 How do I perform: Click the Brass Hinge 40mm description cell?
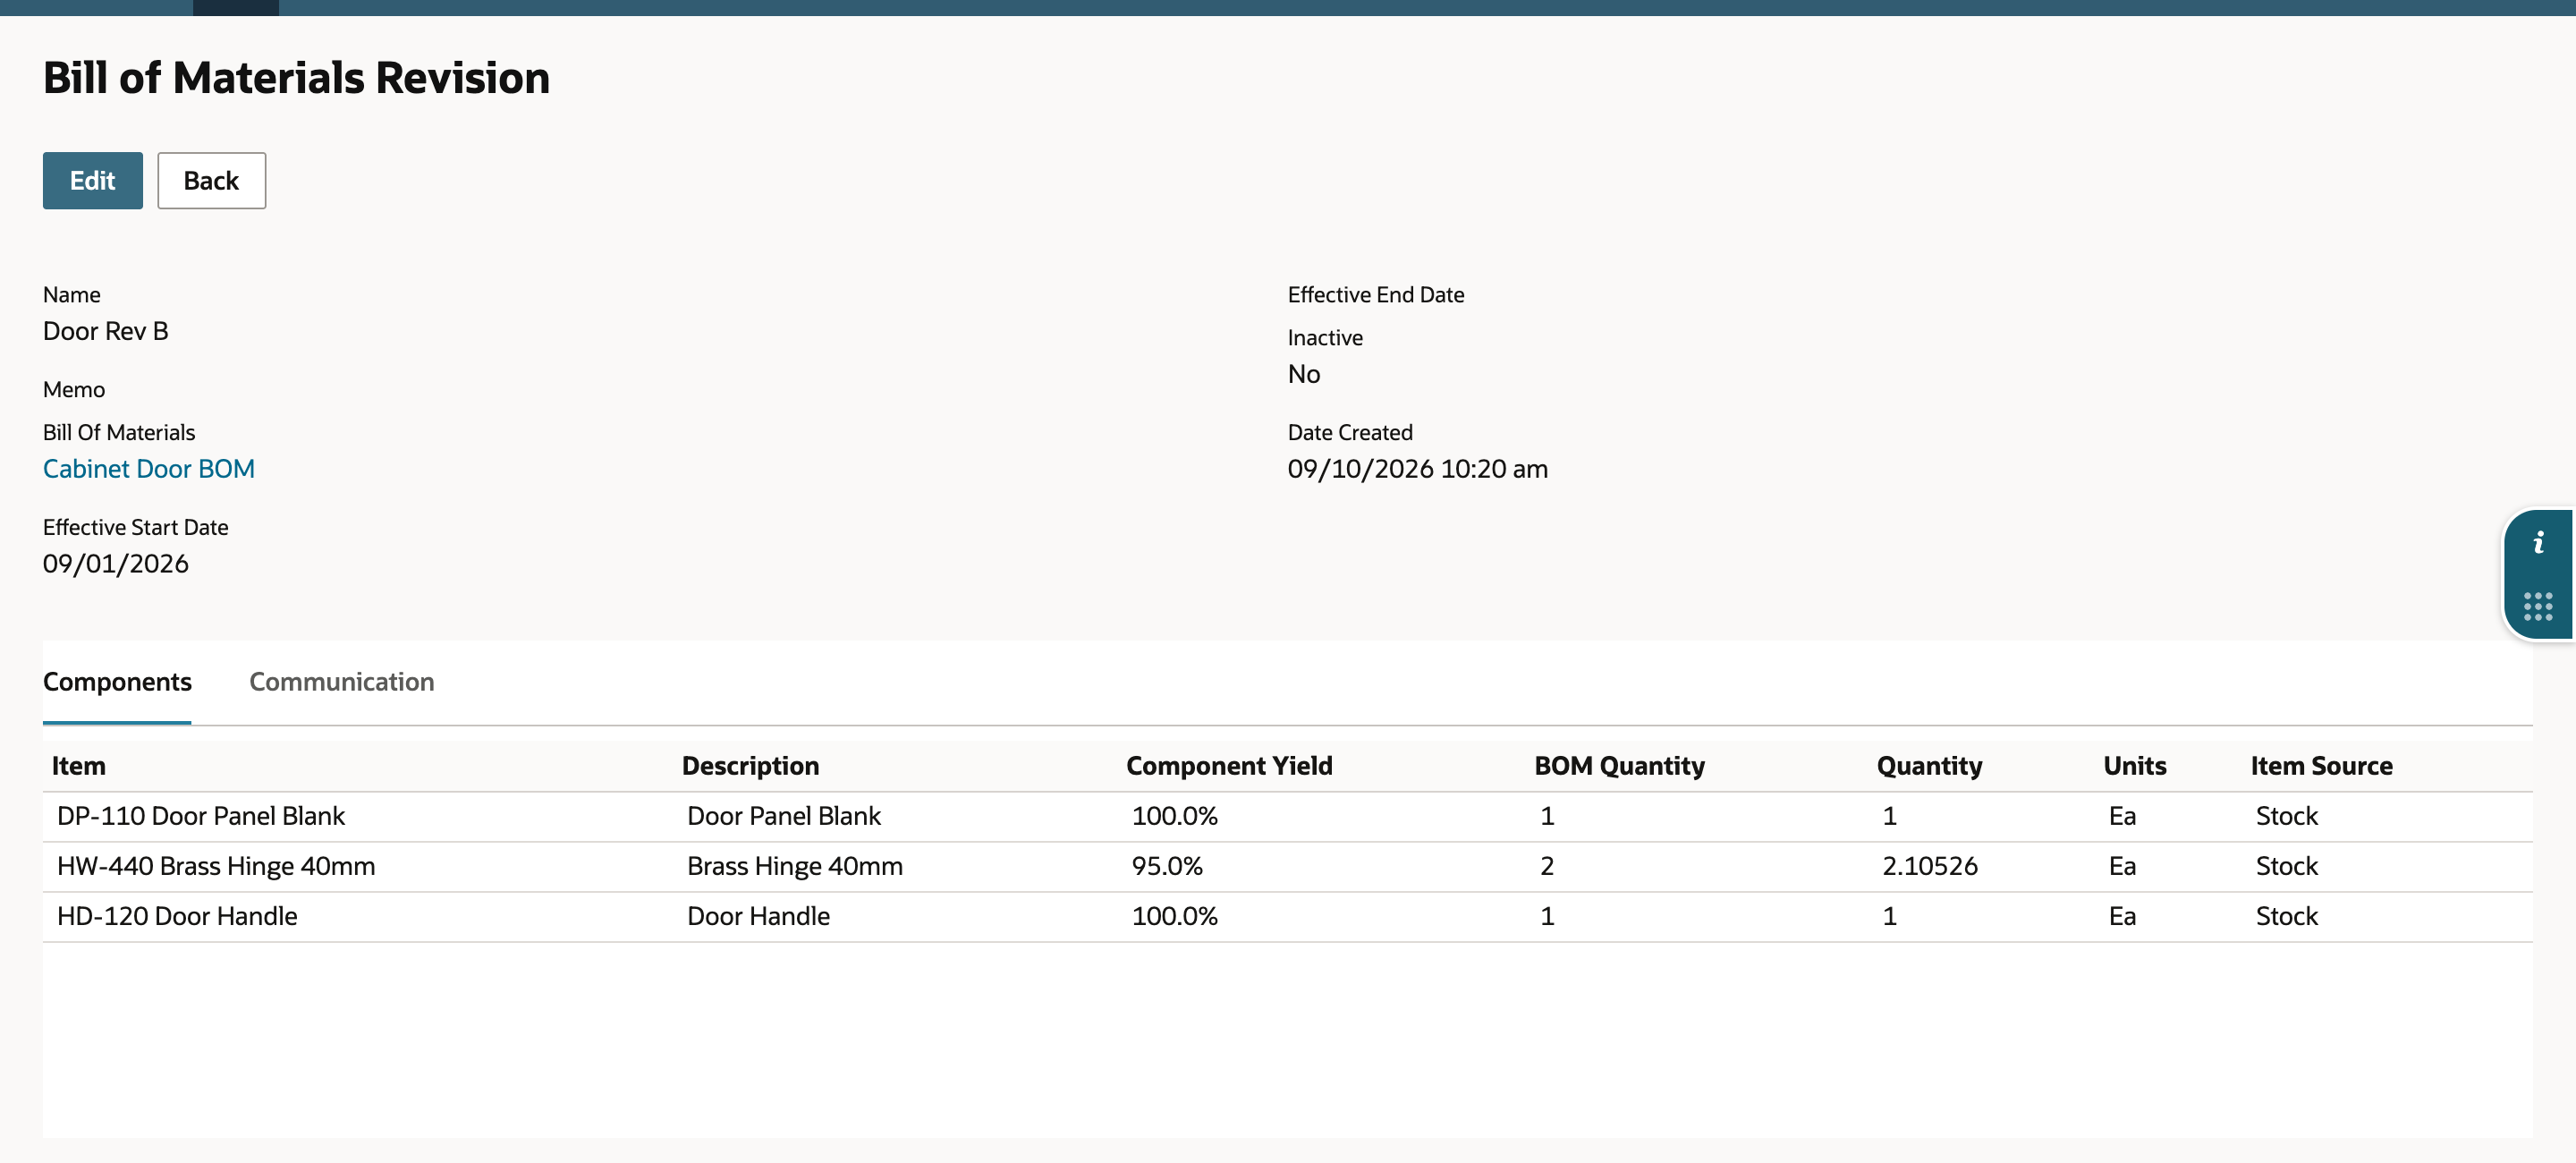coord(794,866)
